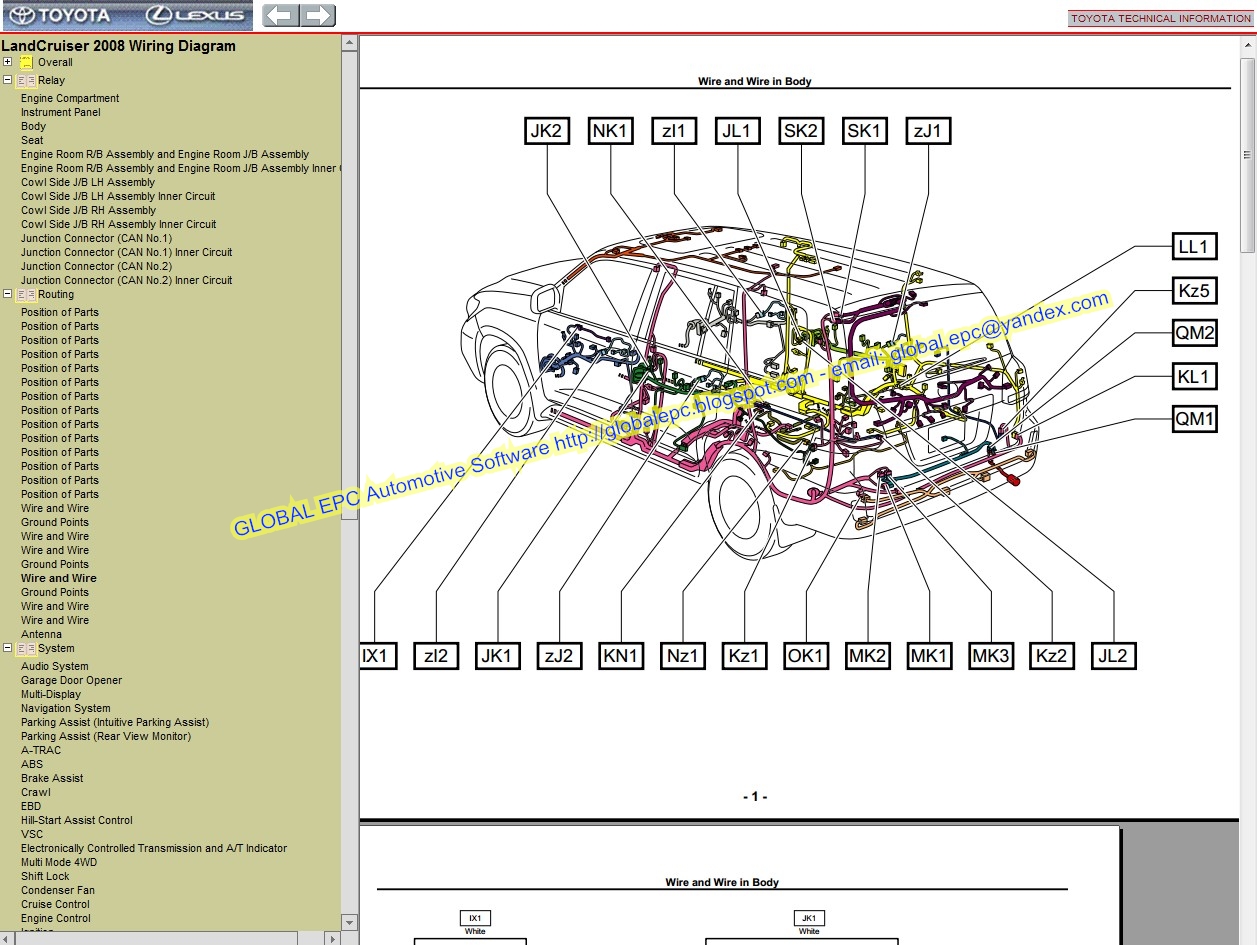Image resolution: width=1257 pixels, height=945 pixels.
Task: Click the Lexus logo in header
Action: point(195,15)
